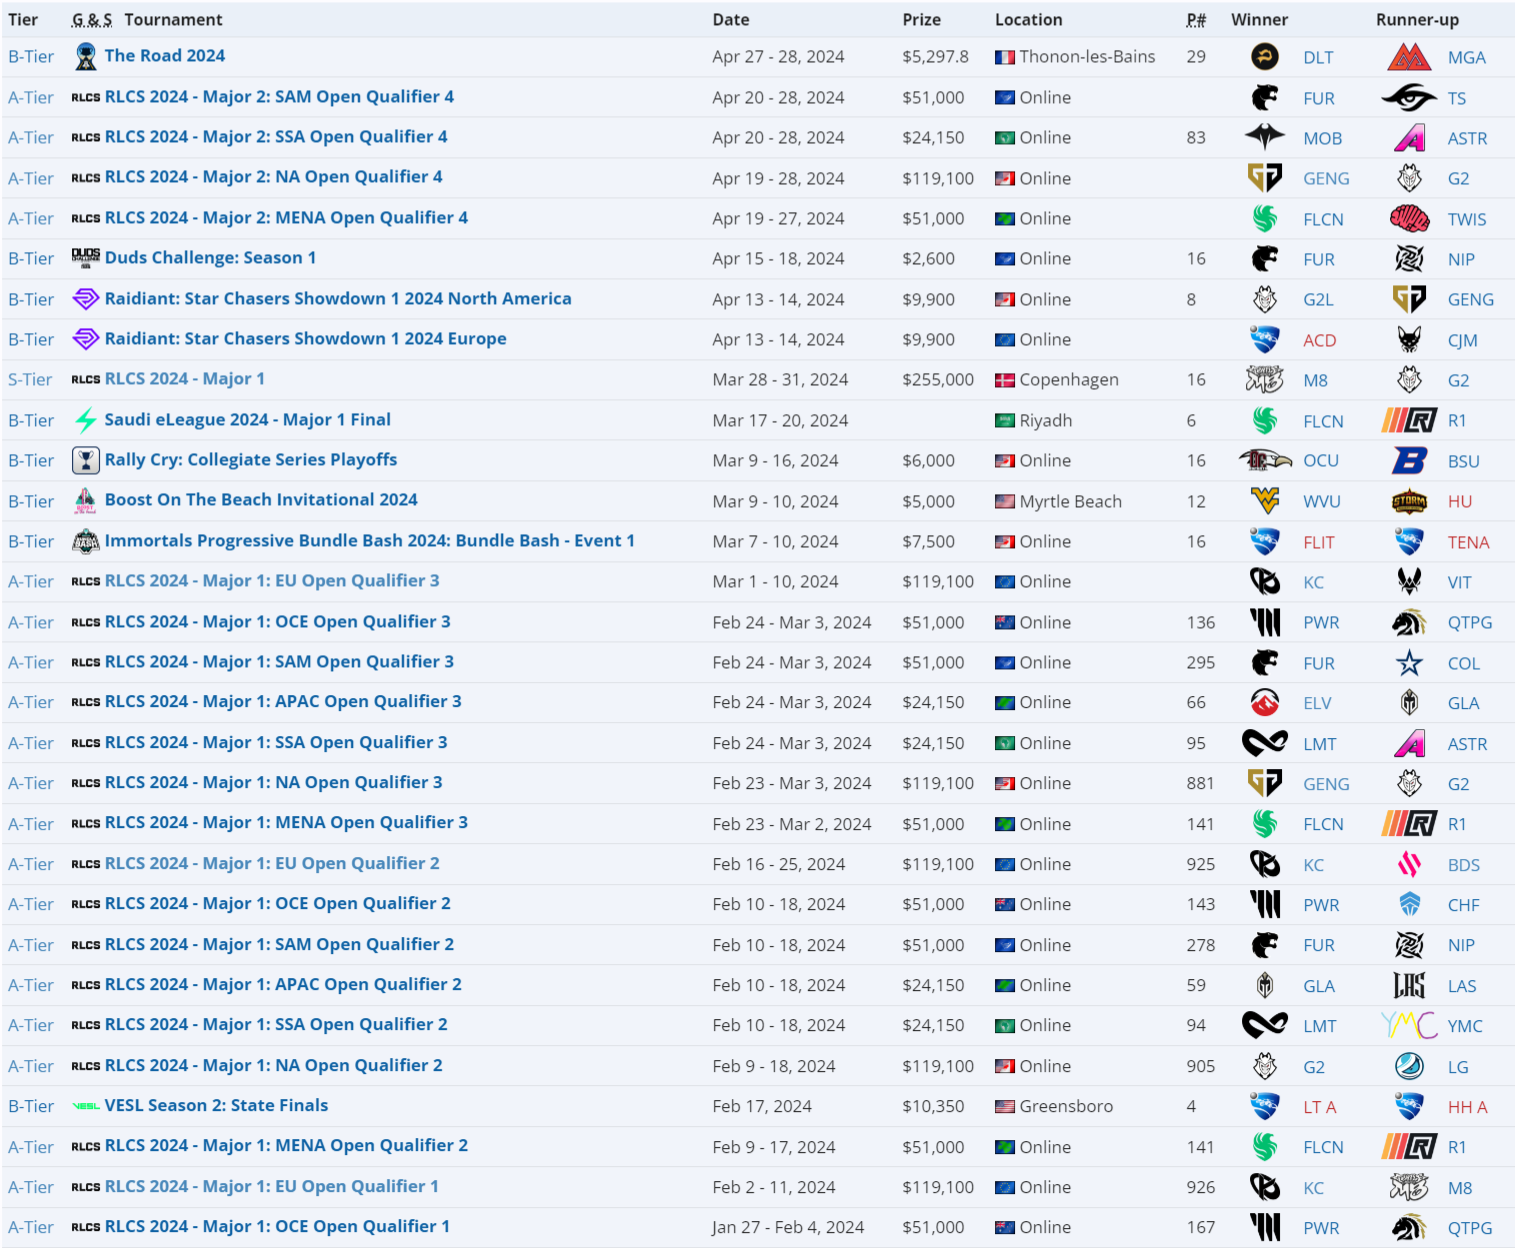The height and width of the screenshot is (1248, 1515).
Task: Click the Tournament column header
Action: point(173,20)
